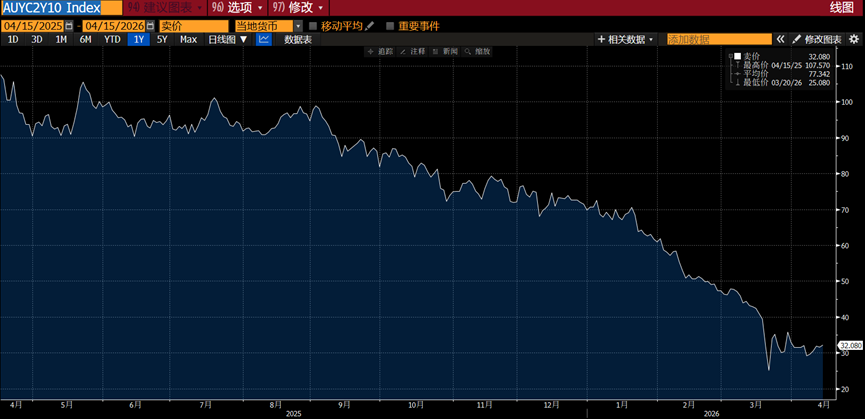Open chart settings gear icon
Viewport: 865px width, 419px height.
pyautogui.click(x=854, y=39)
